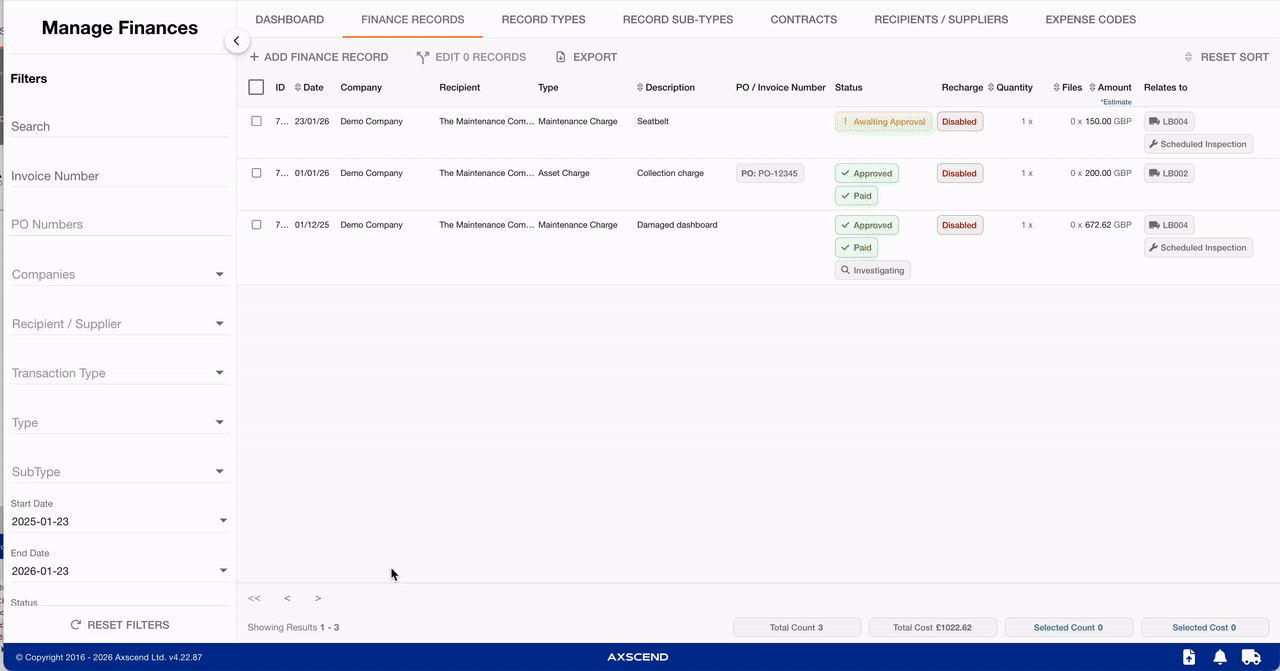Go to the first page of results
1280x671 pixels.
254,598
